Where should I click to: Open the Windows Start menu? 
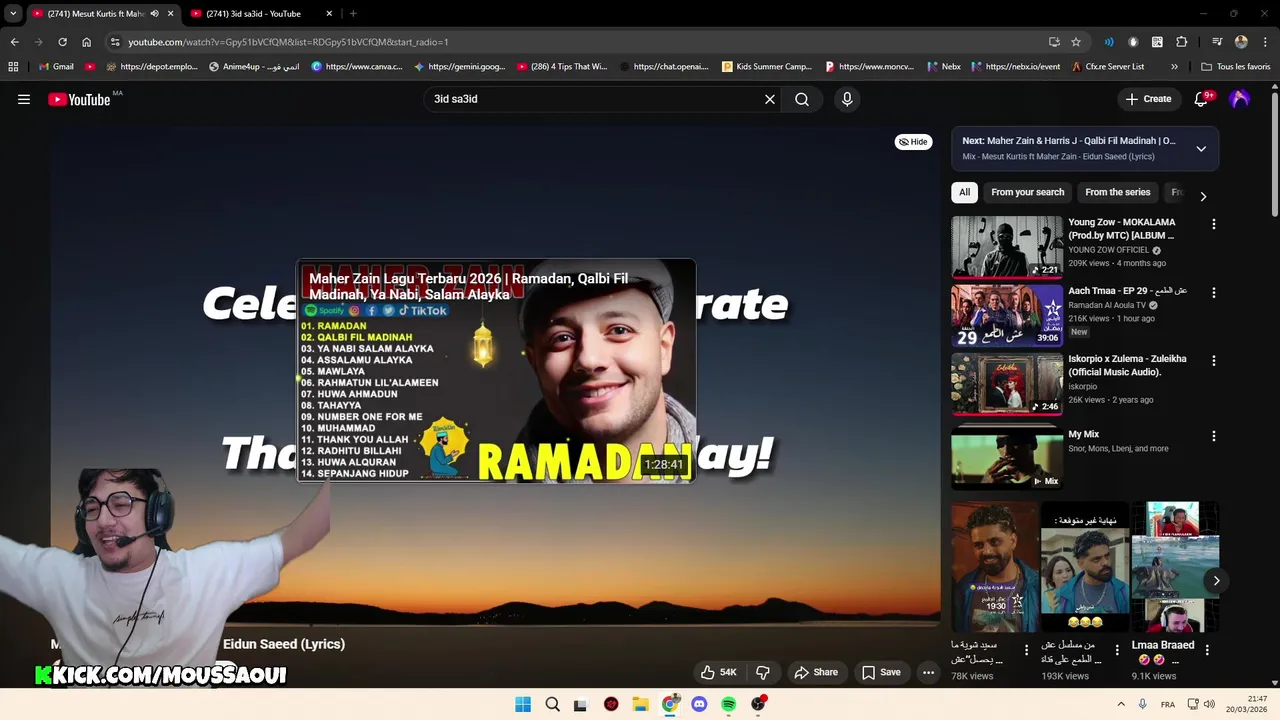[x=523, y=704]
